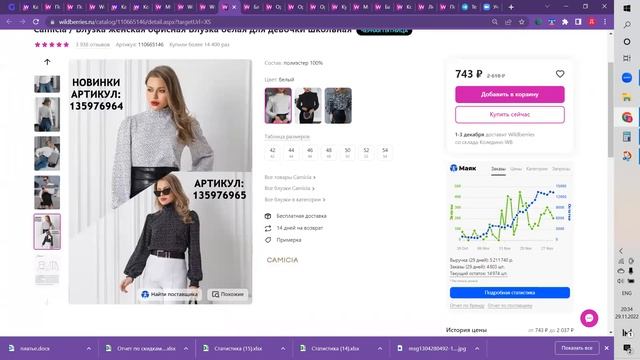Viewport: 640px width, 360px height.
Task: Click the Mayak logo in the analytics widget
Action: [x=463, y=168]
